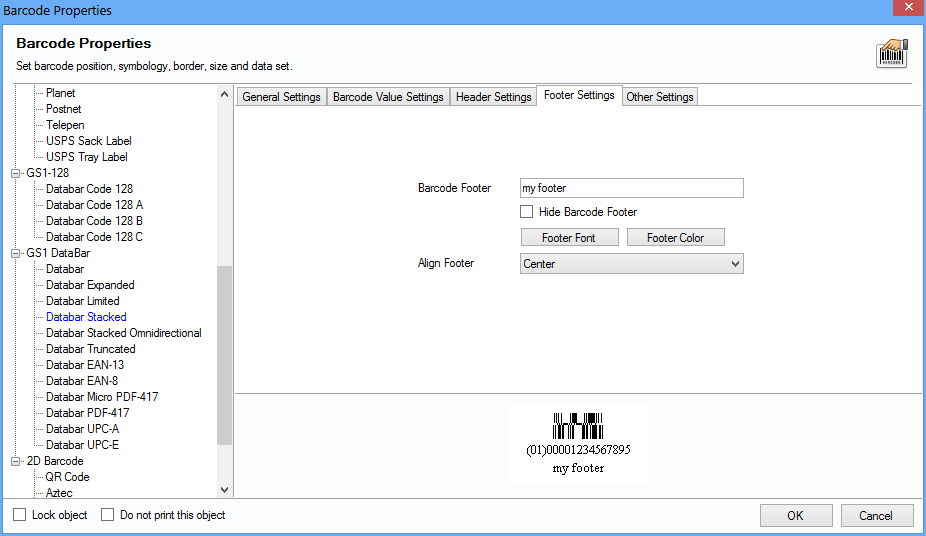This screenshot has width=926, height=536.
Task: Choose the plain Databar Code 128 item
Action: (89, 189)
